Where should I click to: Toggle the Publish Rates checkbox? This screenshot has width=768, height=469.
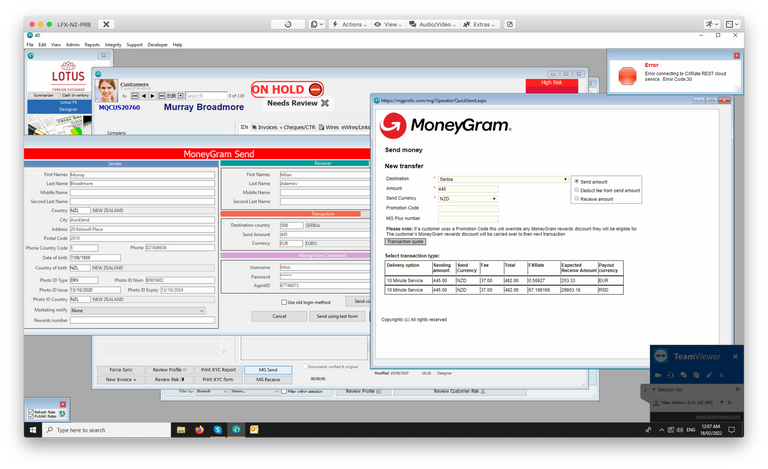pyautogui.click(x=31, y=416)
